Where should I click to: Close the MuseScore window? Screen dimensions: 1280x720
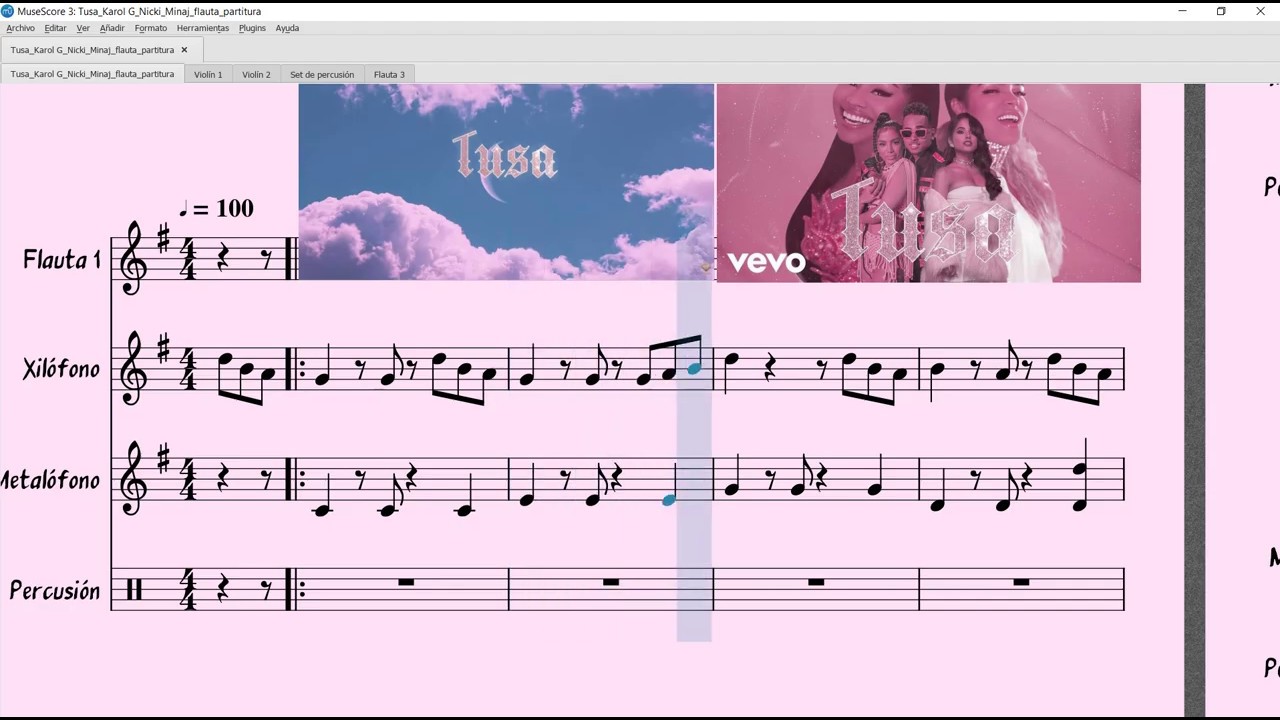click(1260, 11)
